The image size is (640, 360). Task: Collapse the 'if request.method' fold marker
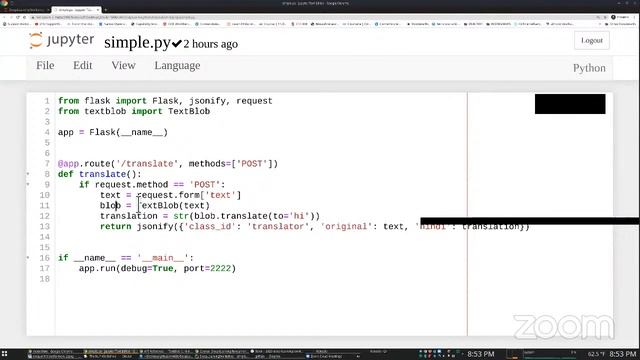(x=28, y=184)
